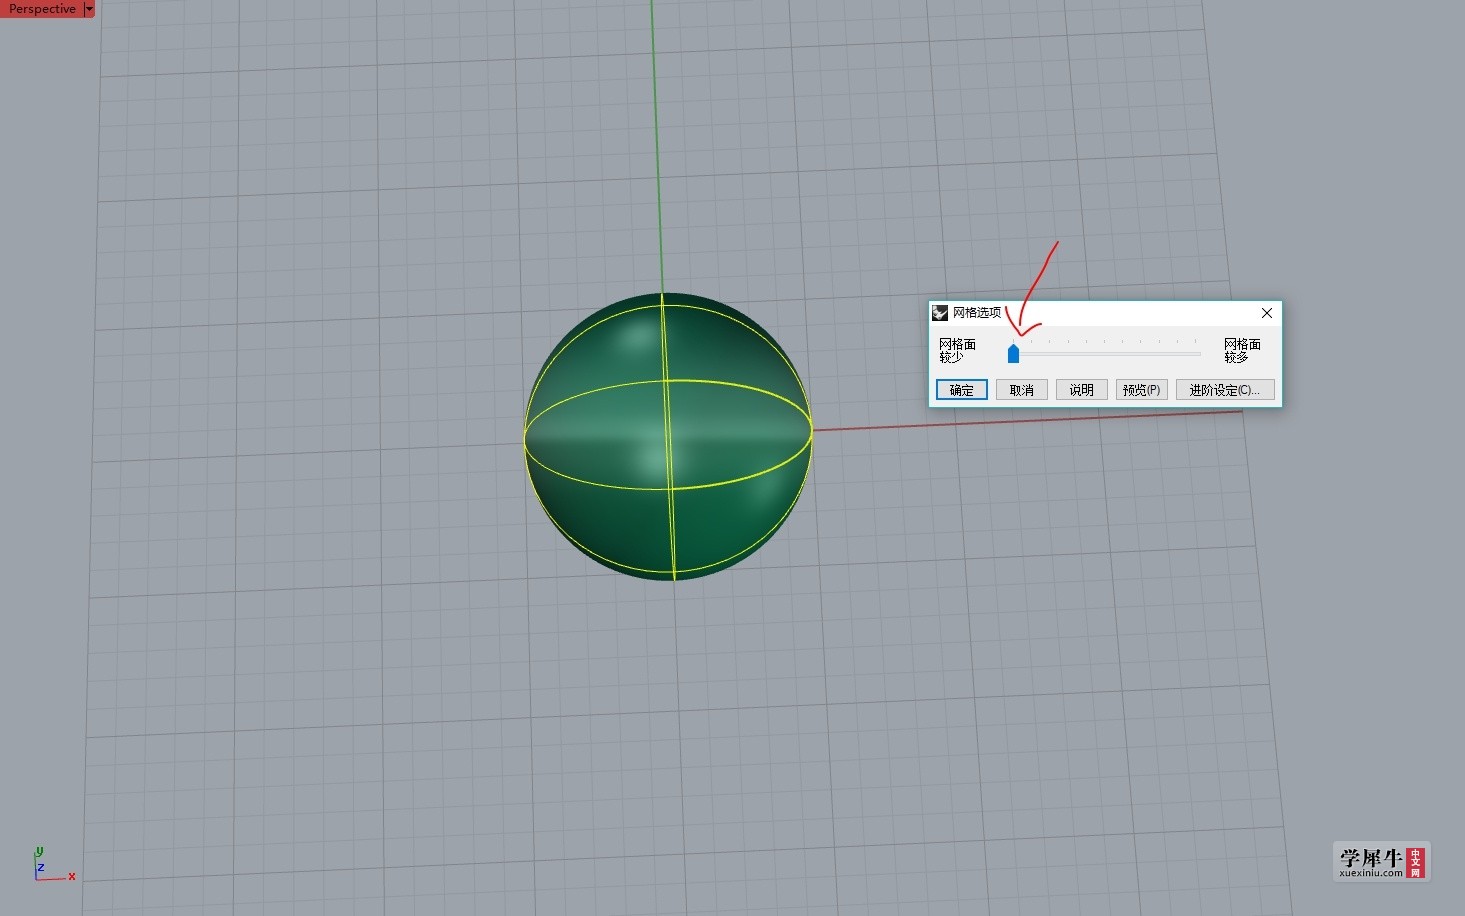Select the green sphere in the viewport

click(x=668, y=436)
